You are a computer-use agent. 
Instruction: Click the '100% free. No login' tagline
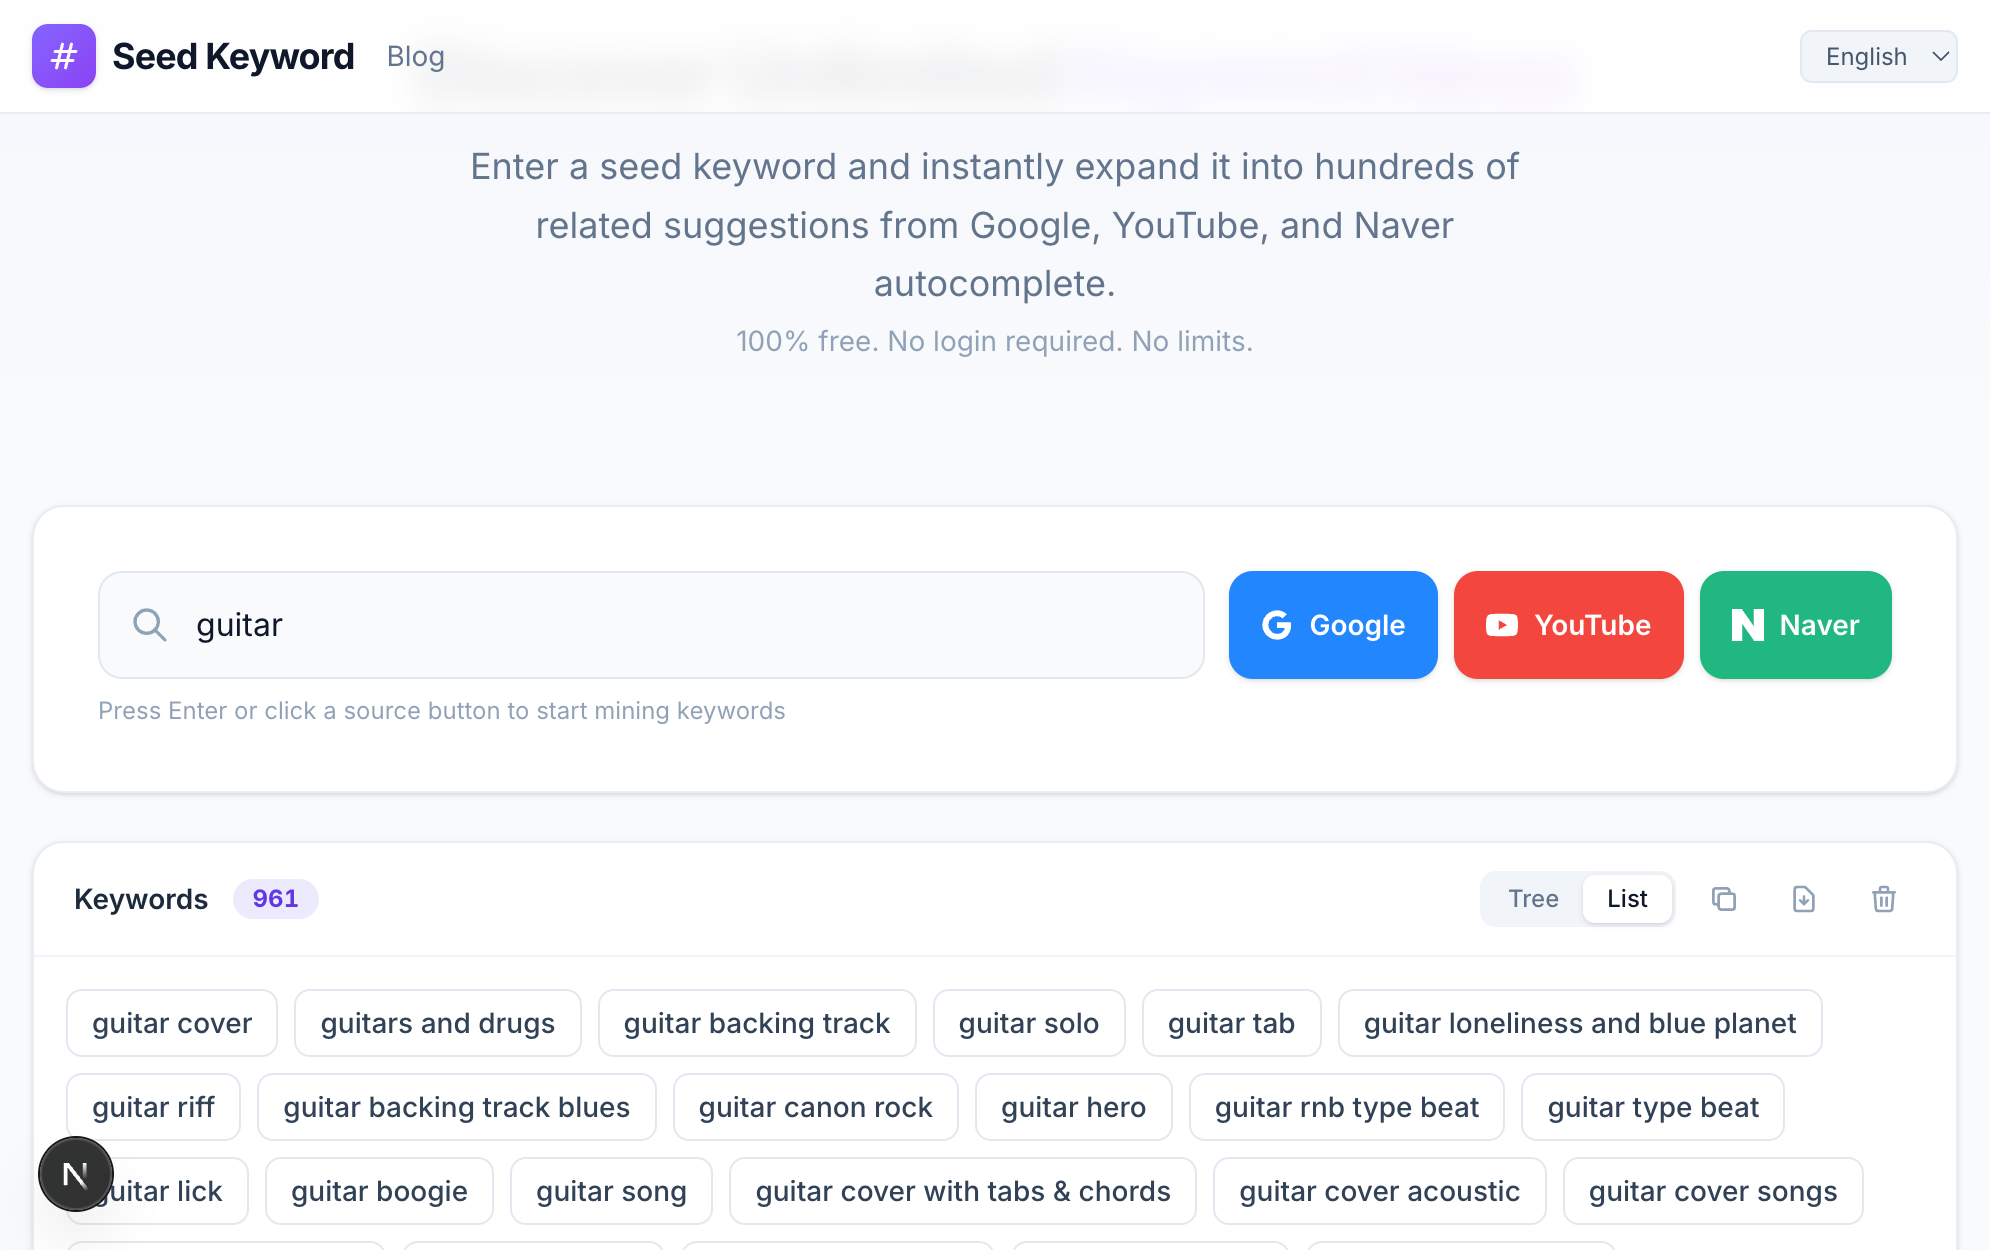coord(995,341)
